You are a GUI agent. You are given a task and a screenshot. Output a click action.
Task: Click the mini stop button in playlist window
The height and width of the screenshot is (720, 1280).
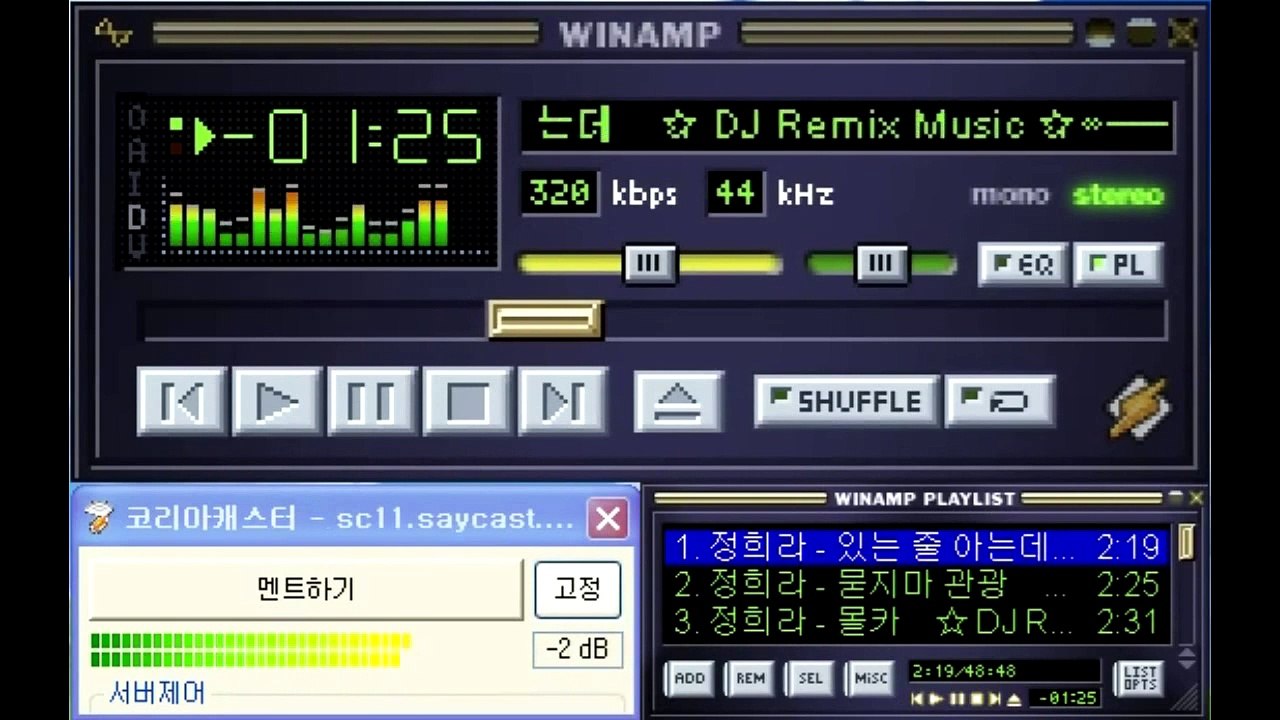coord(975,699)
